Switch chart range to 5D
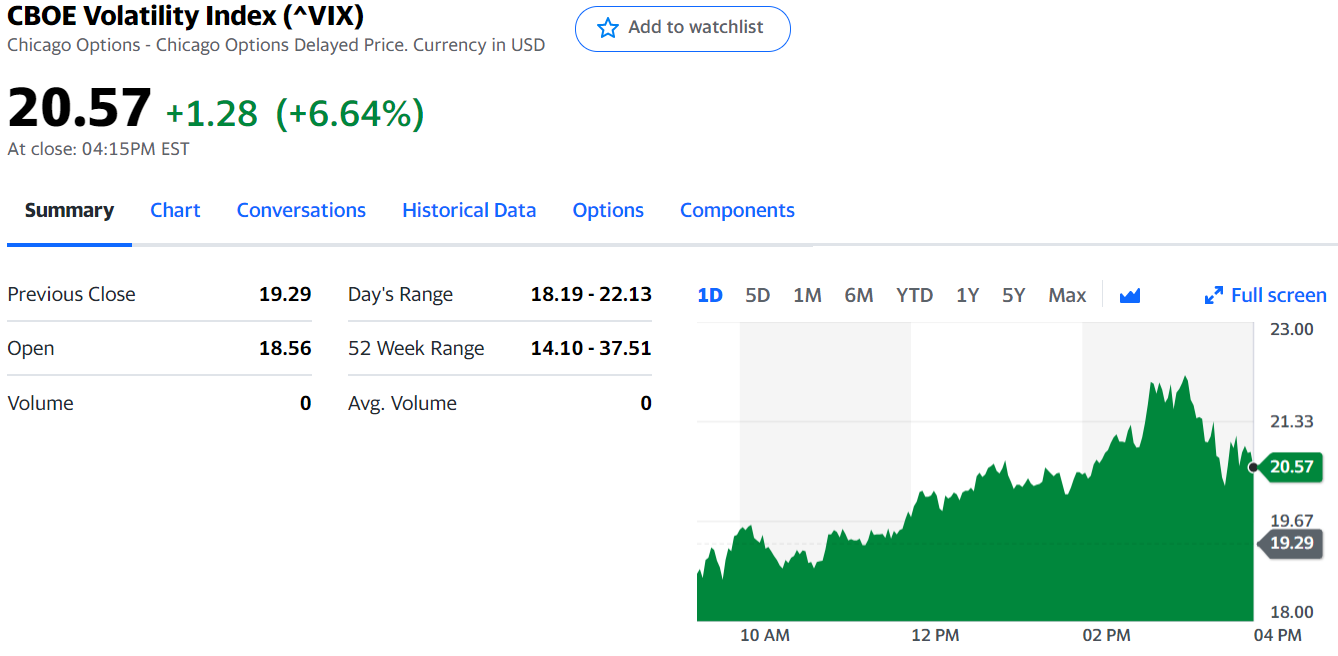Screen dimensions: 1338x656 click(758, 295)
